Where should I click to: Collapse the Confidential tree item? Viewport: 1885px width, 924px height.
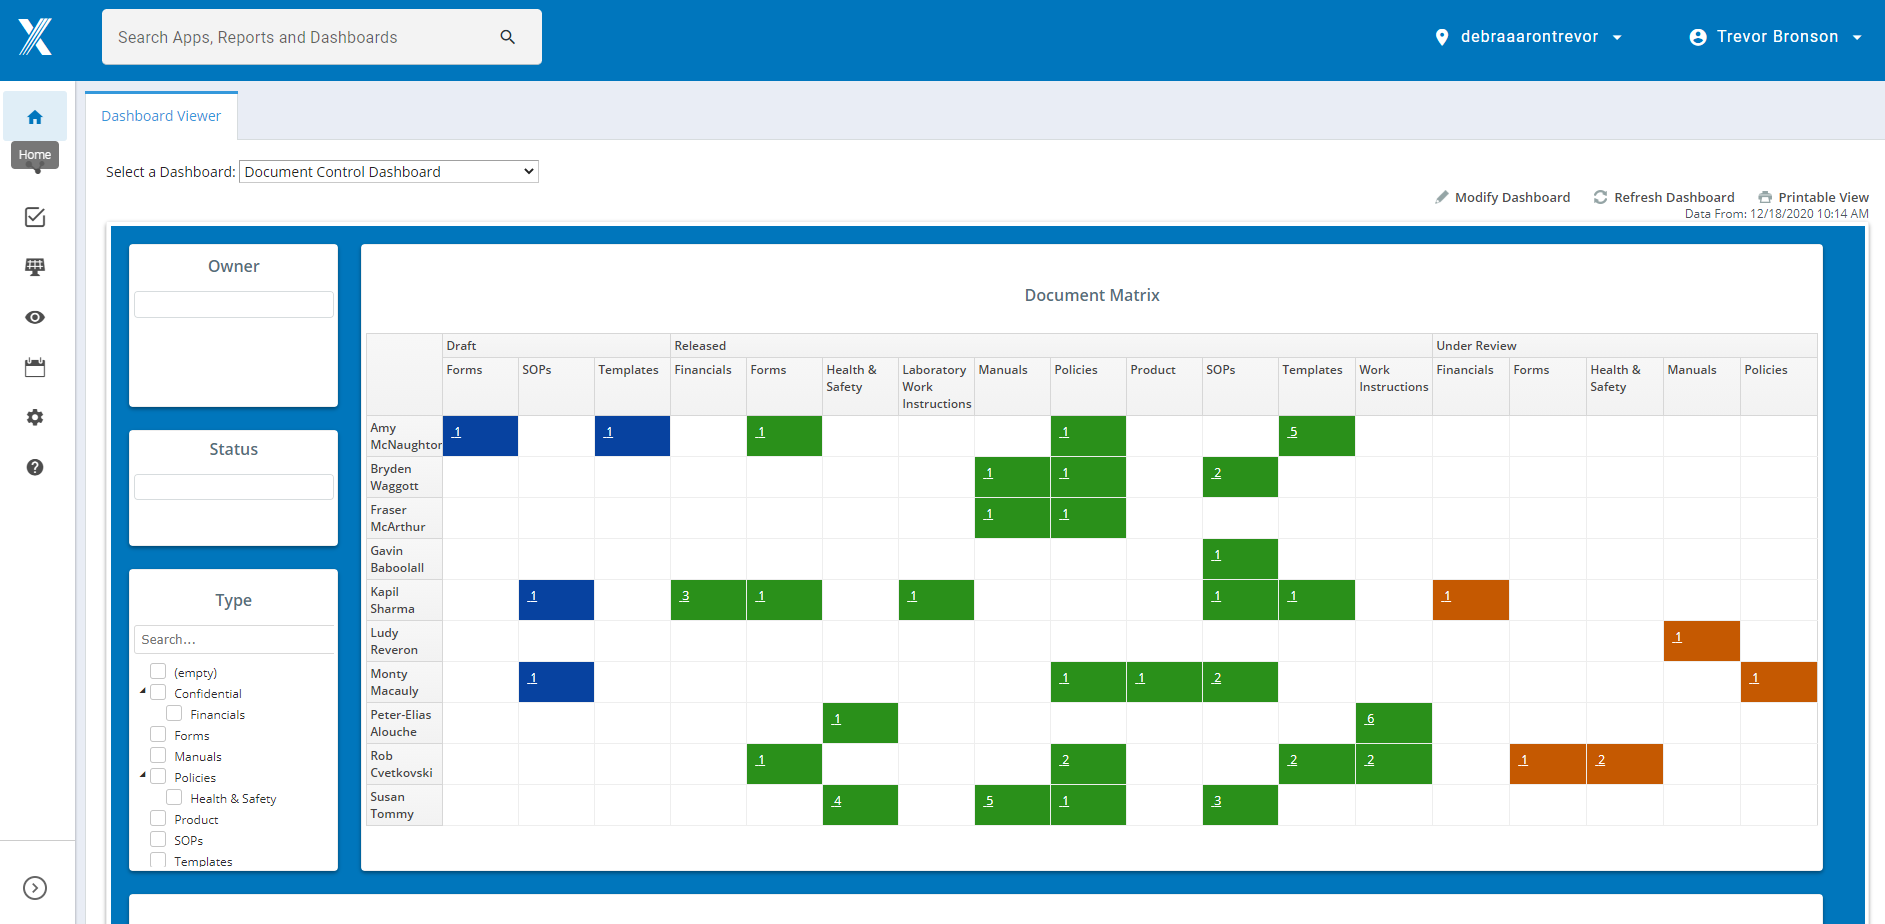coord(142,690)
